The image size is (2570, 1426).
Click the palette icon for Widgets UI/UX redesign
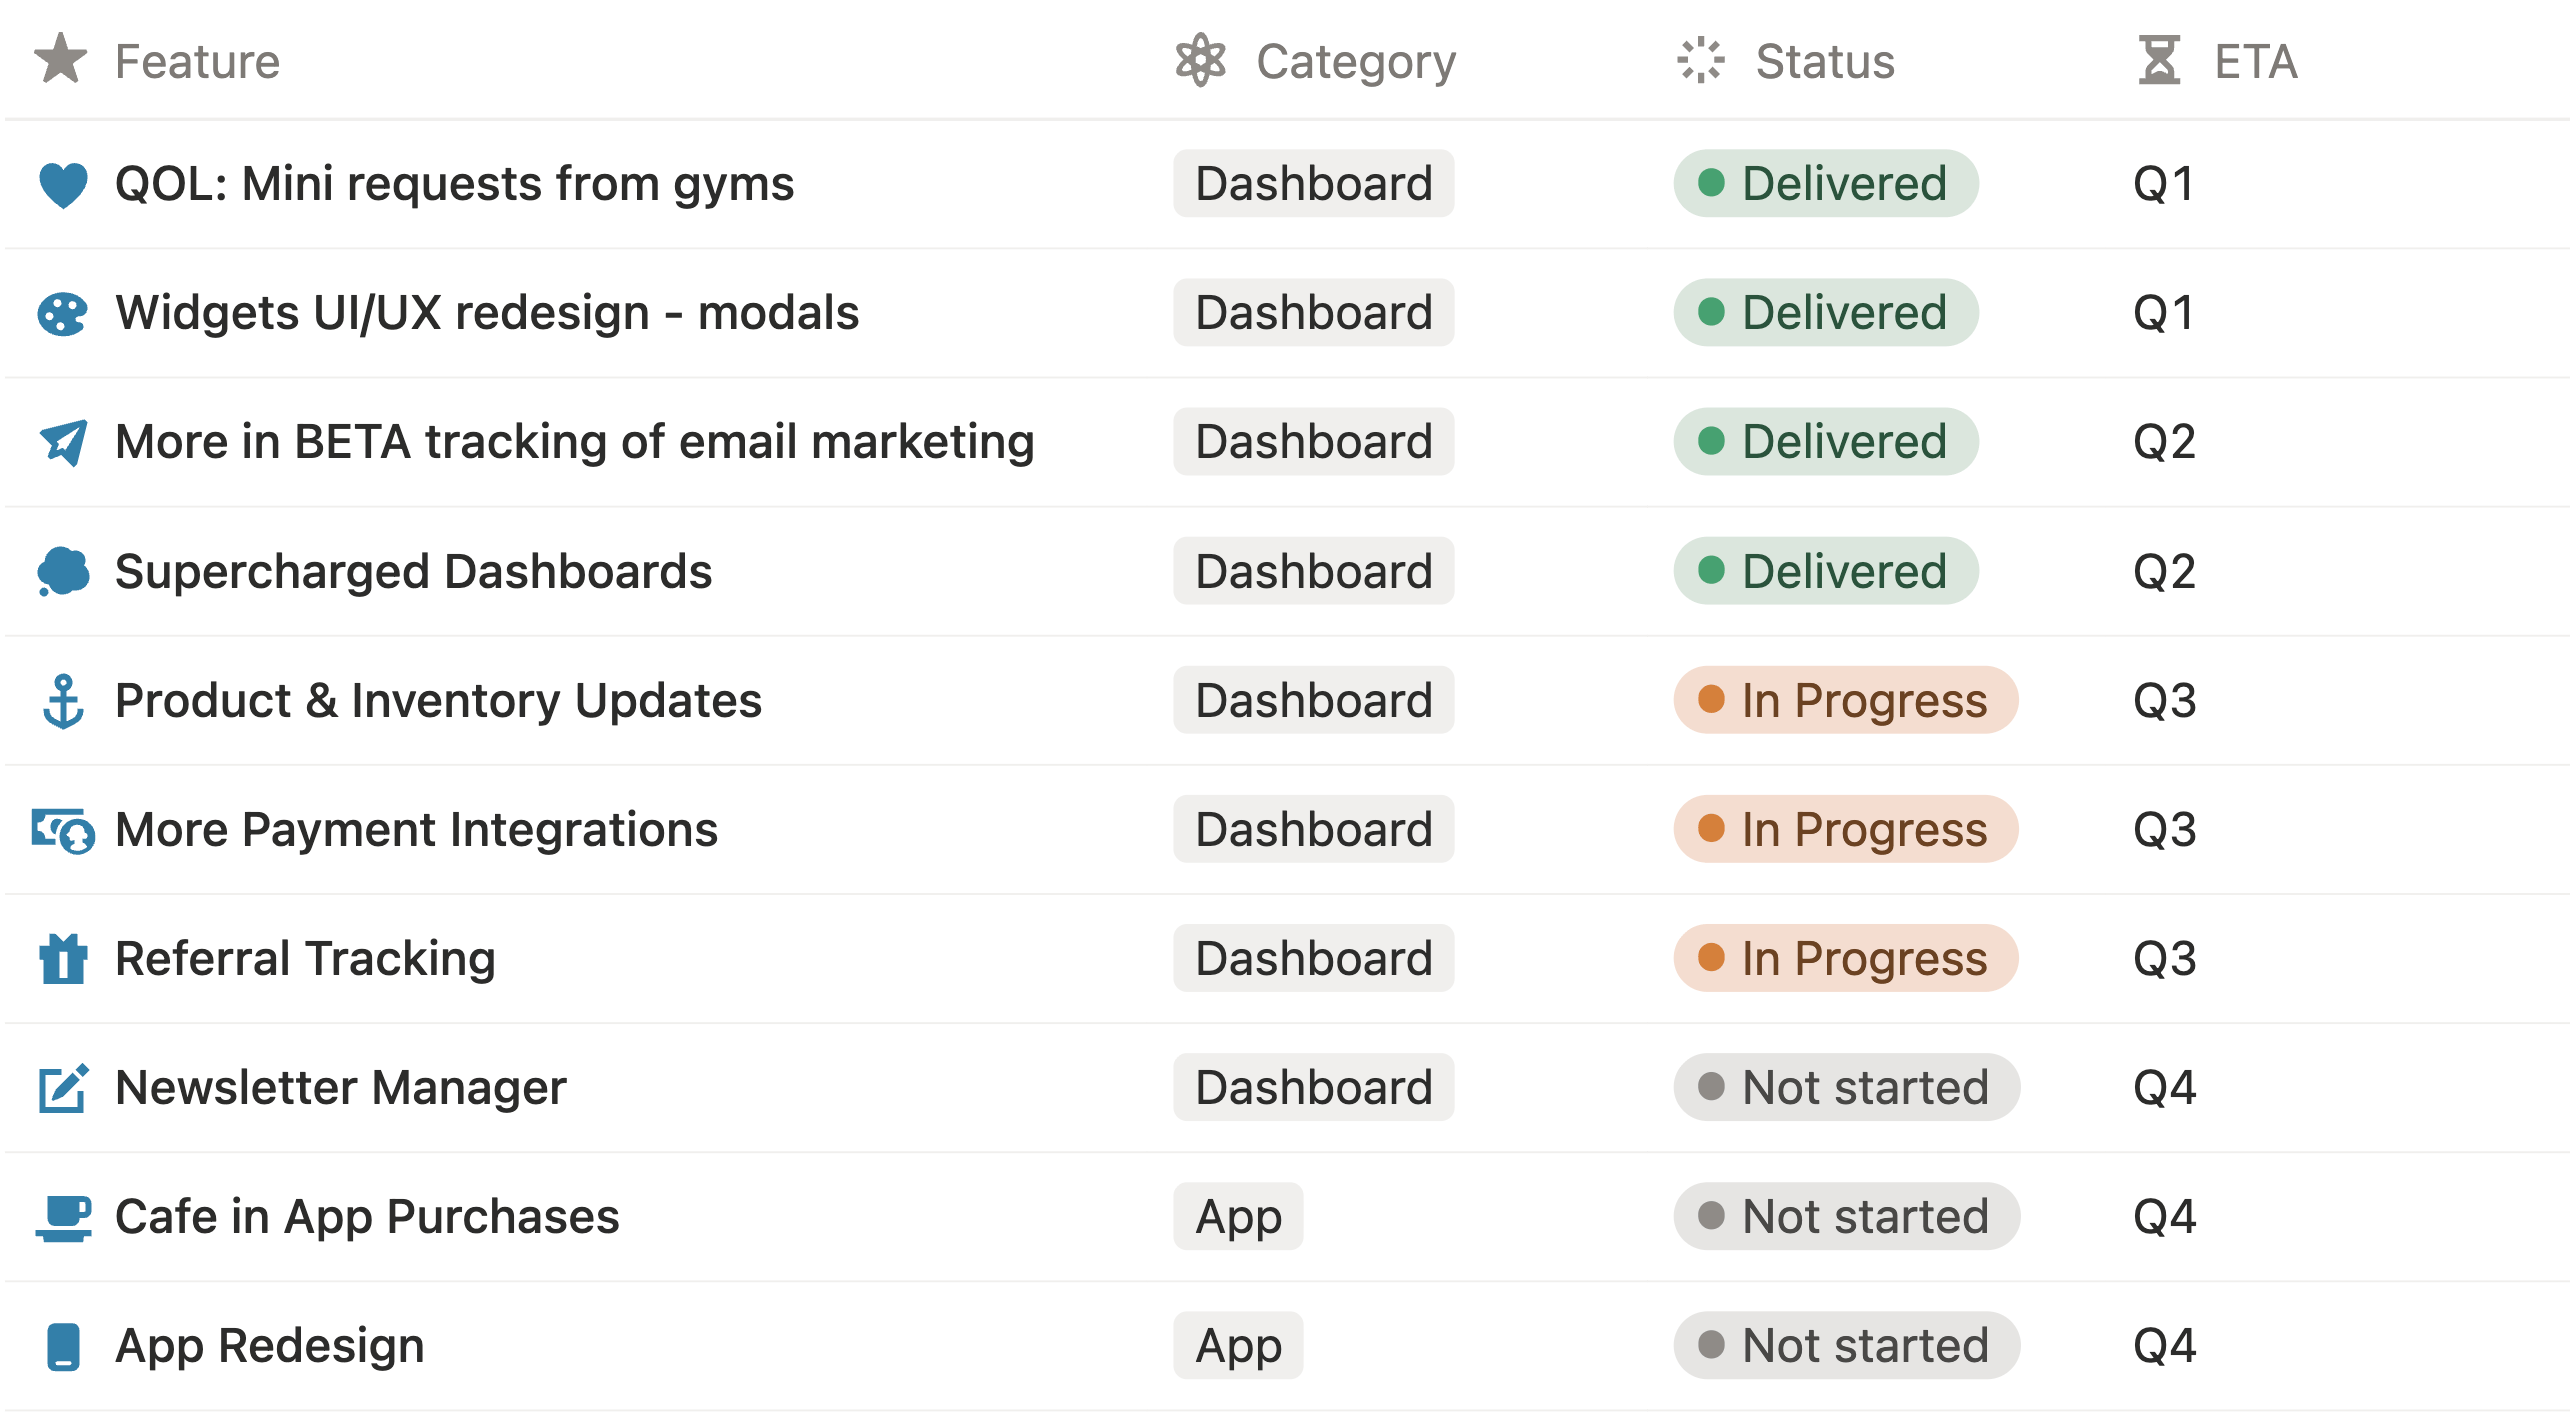click(x=63, y=314)
